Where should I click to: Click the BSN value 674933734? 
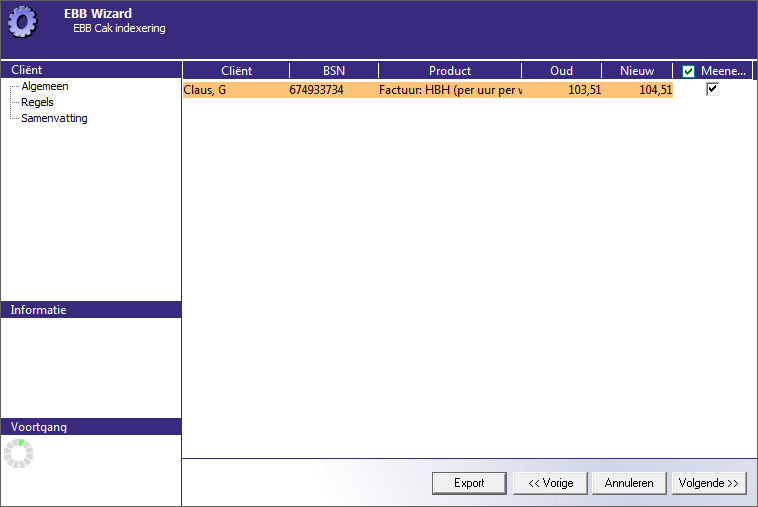tap(316, 90)
